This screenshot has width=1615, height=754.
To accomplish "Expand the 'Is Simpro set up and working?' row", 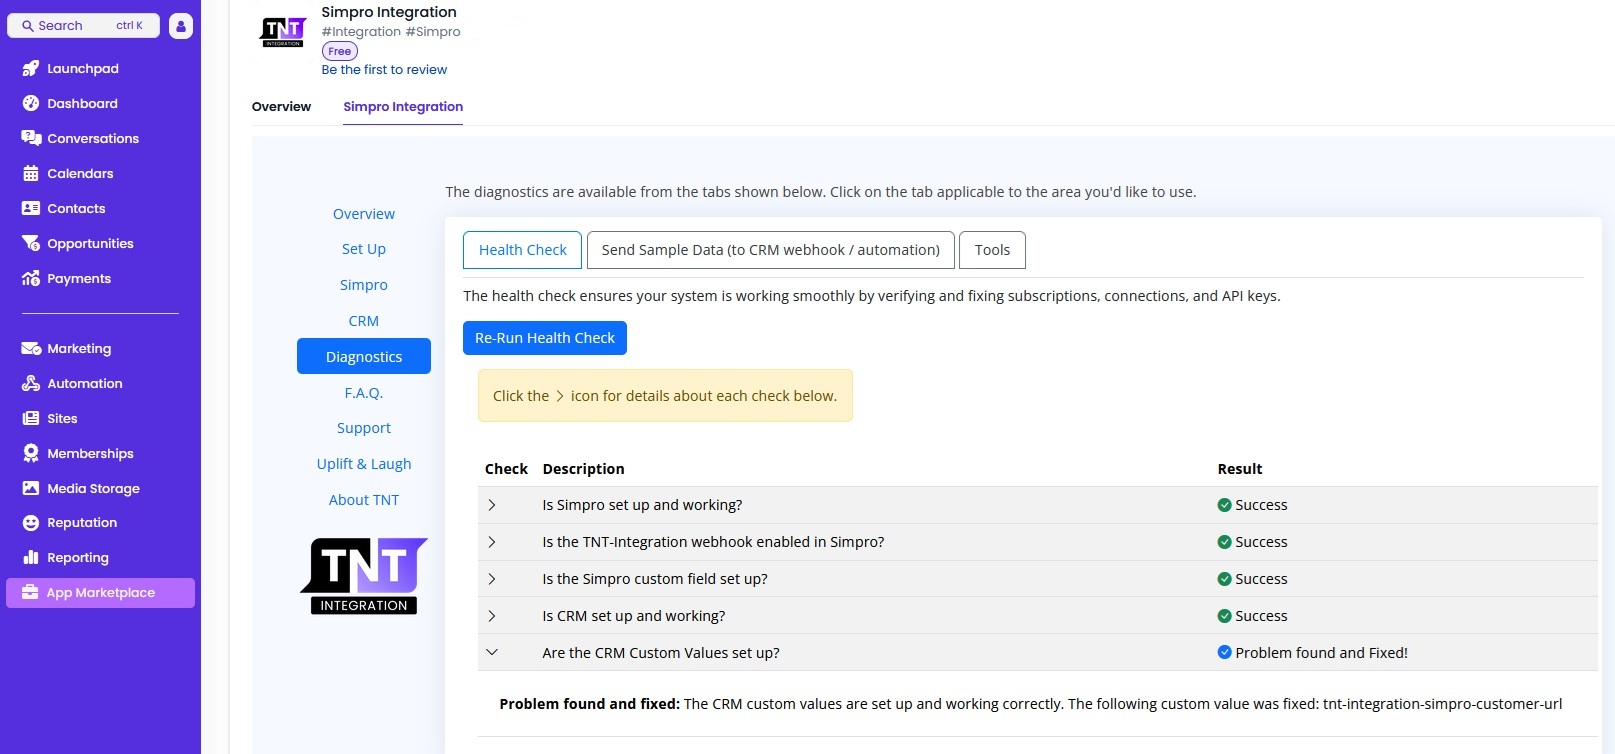I will pyautogui.click(x=492, y=505).
